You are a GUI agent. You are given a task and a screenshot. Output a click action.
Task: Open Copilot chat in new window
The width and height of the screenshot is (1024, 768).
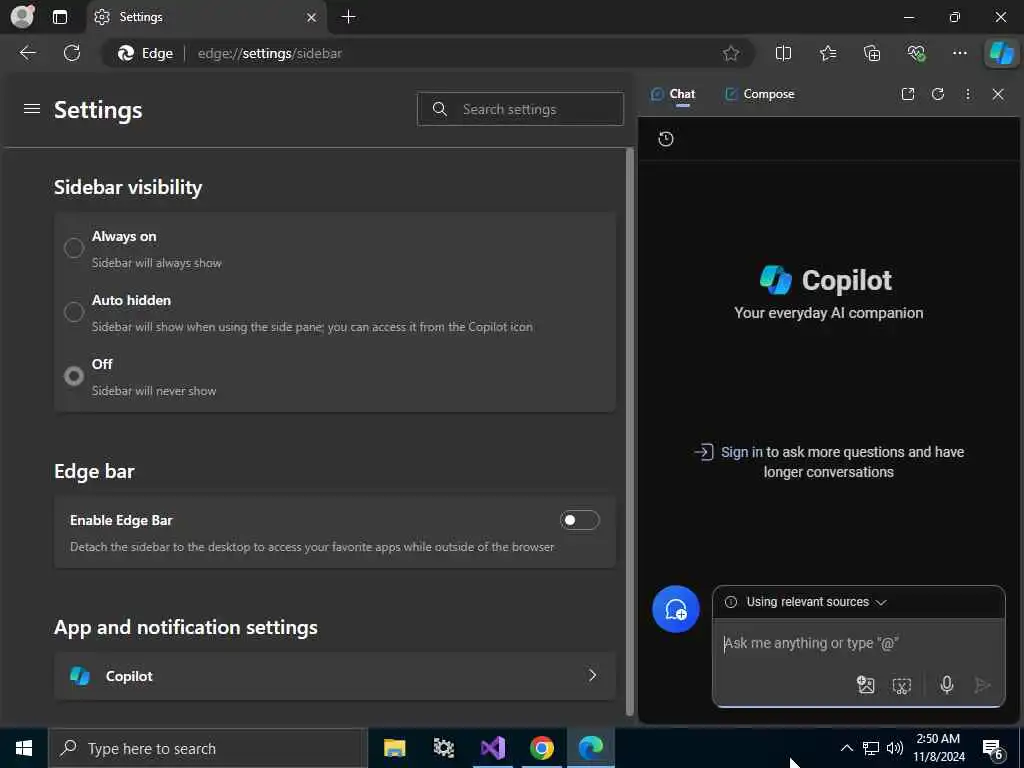[908, 94]
